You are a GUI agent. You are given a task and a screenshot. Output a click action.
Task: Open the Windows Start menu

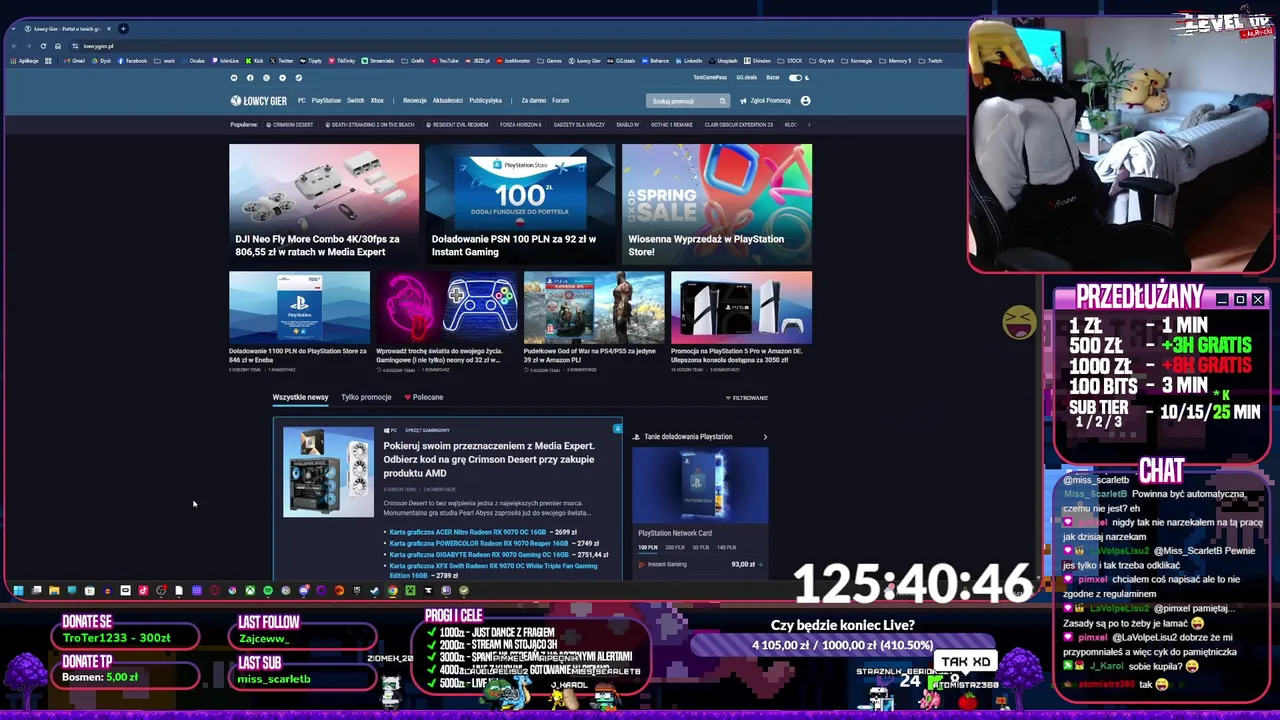click(18, 591)
